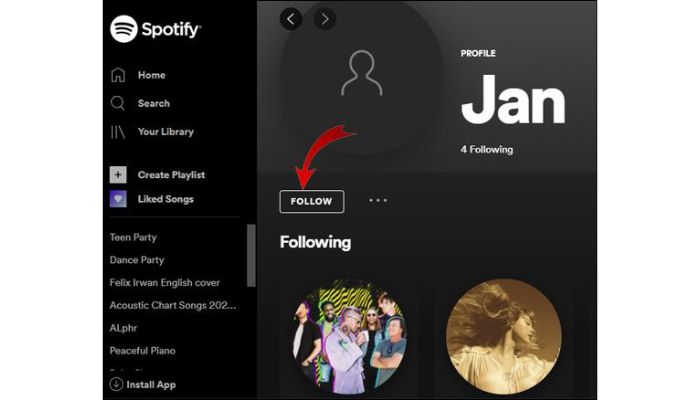700x400 pixels.
Task: Open the band group artist thumbnail
Action: click(x=349, y=337)
